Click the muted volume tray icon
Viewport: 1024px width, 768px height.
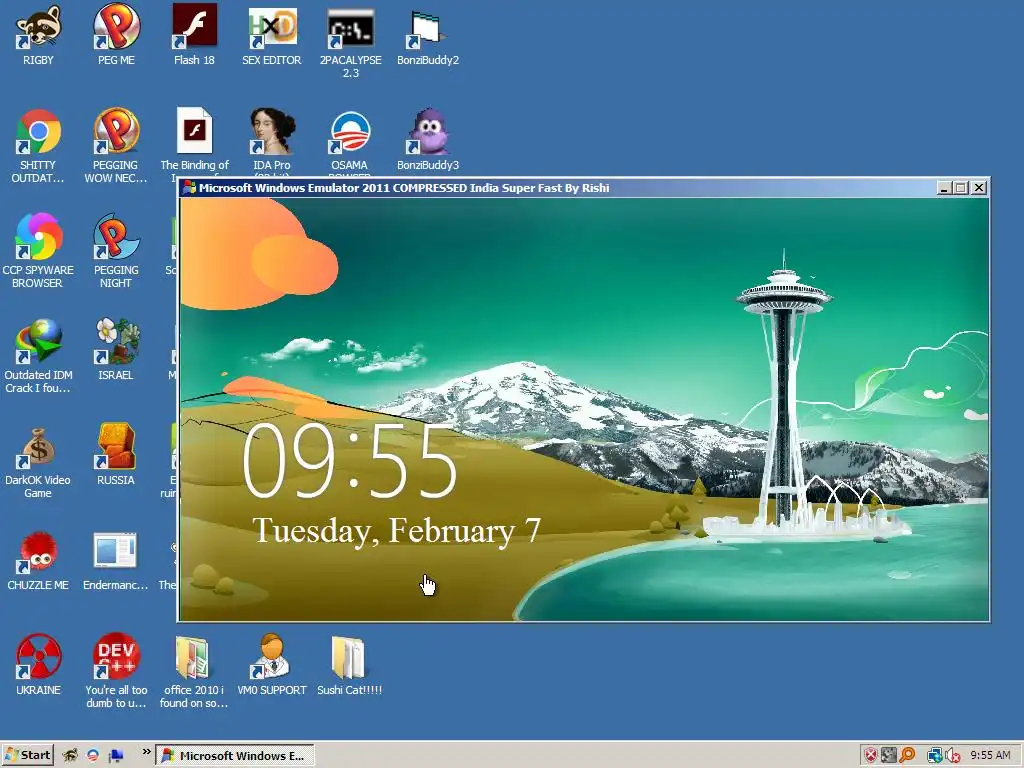(952, 756)
